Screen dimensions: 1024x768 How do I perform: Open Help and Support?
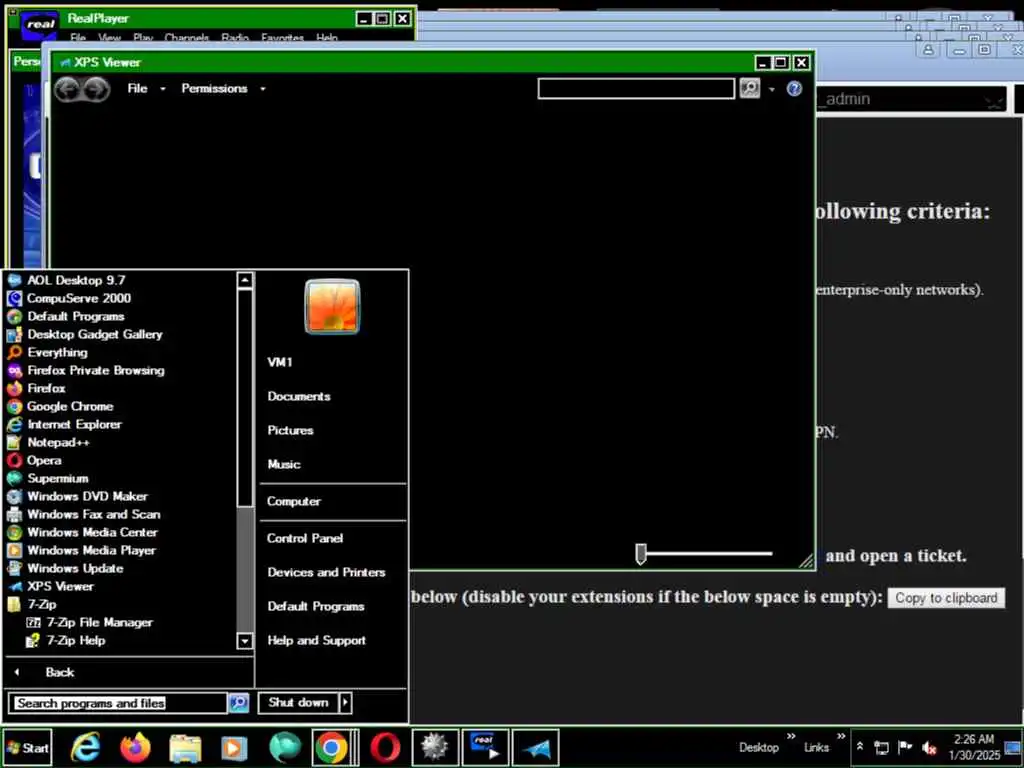point(316,641)
